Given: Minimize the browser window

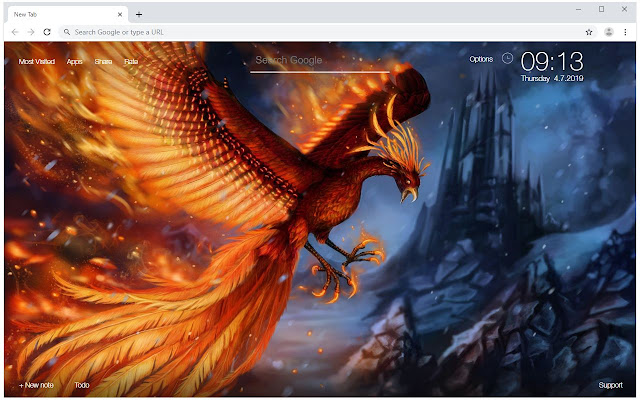Looking at the screenshot, I should (x=578, y=9).
